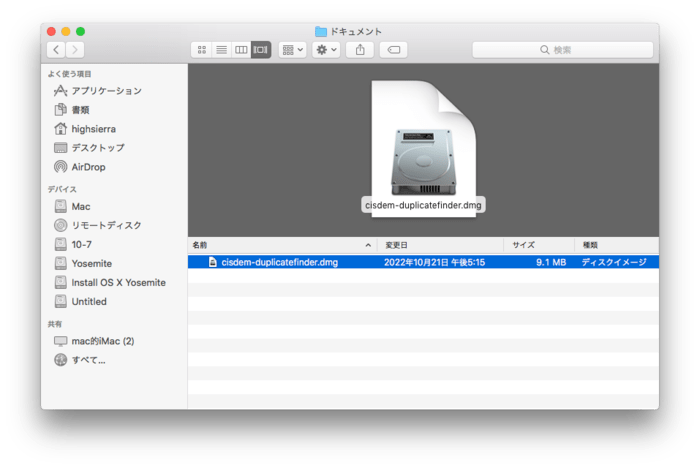Click the AirDrop radar icon

click(x=60, y=167)
